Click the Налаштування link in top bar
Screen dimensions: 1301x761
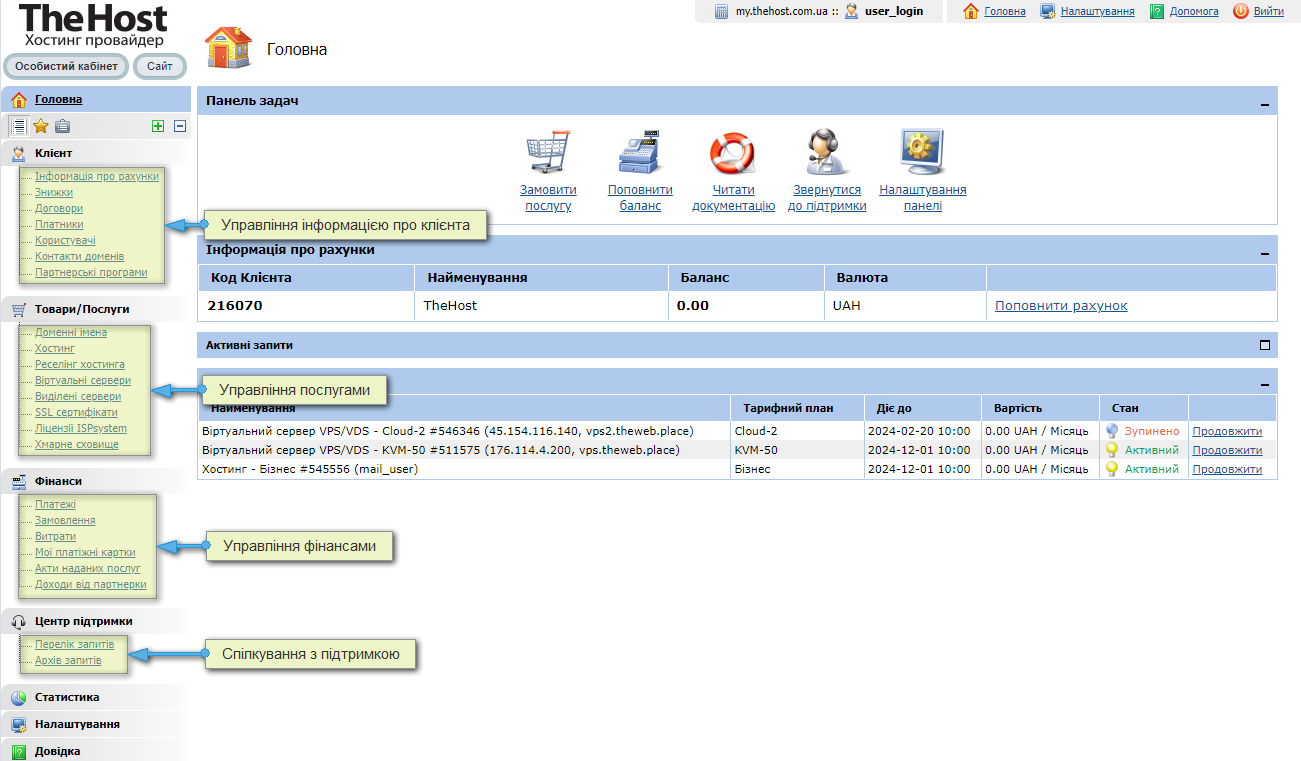1097,11
